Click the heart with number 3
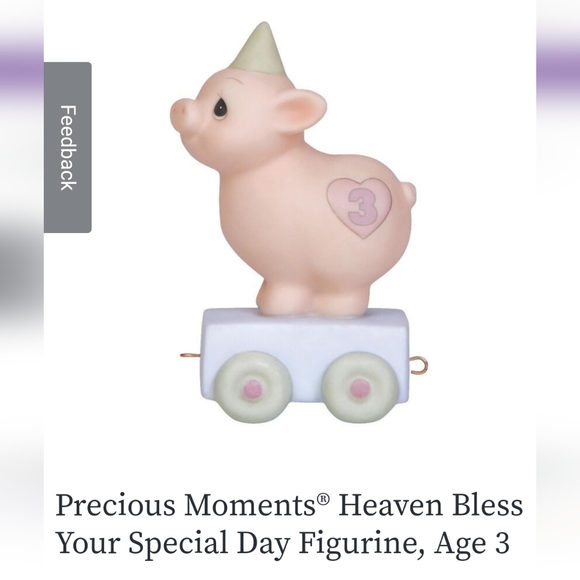The height and width of the screenshot is (580, 580). tap(359, 208)
